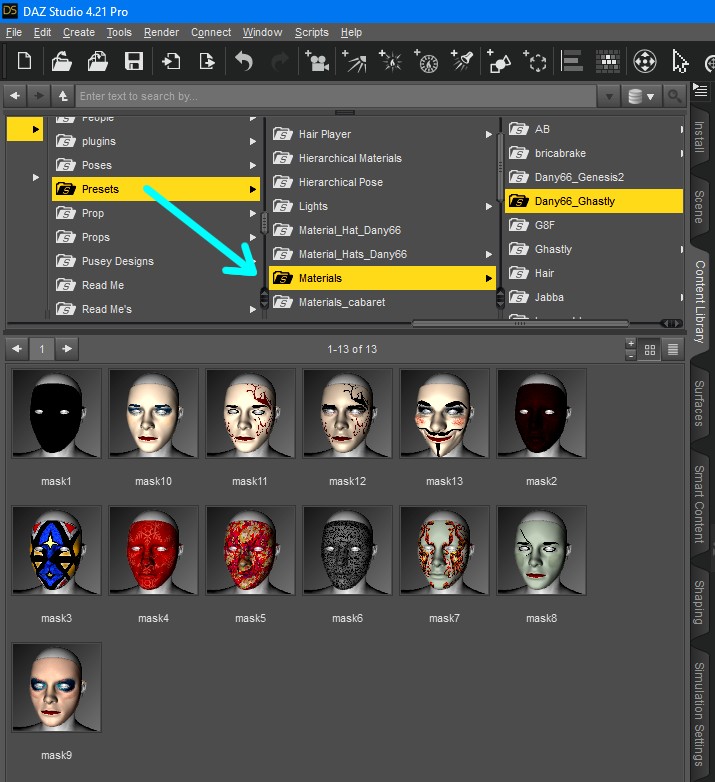Select the Node Selection arrow tool
This screenshot has width=715, height=782.
[x=680, y=61]
